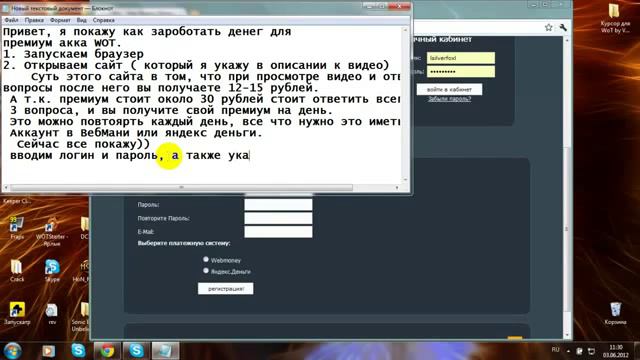The height and width of the screenshot is (360, 640).
Task: Click the Пароль registration input field
Action: (278, 204)
